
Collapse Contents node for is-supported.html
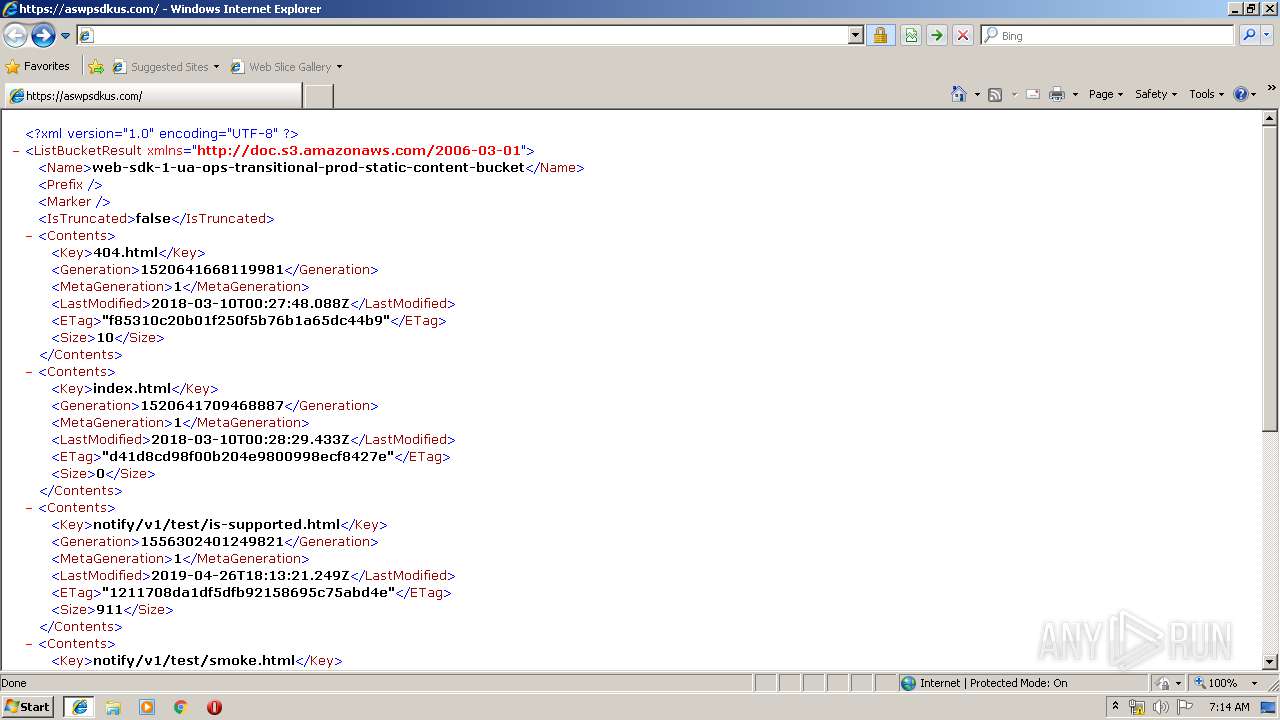30,508
